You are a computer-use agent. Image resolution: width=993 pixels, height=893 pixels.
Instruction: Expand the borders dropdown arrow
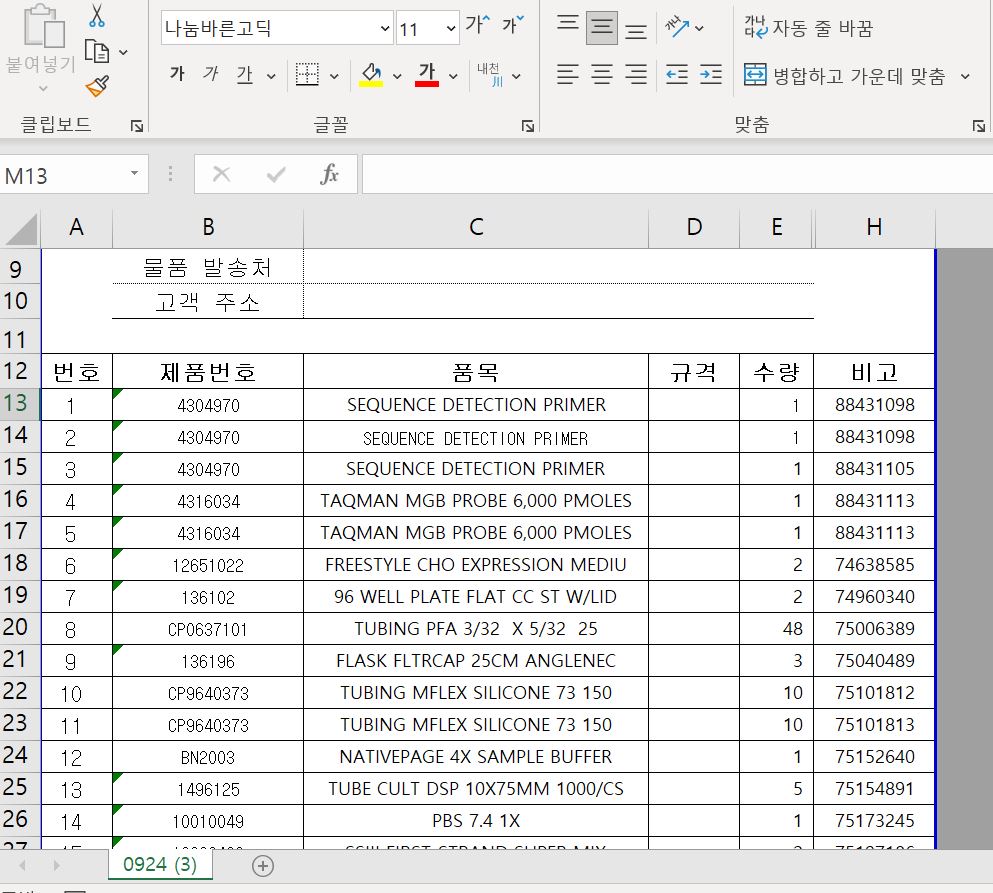pyautogui.click(x=334, y=77)
